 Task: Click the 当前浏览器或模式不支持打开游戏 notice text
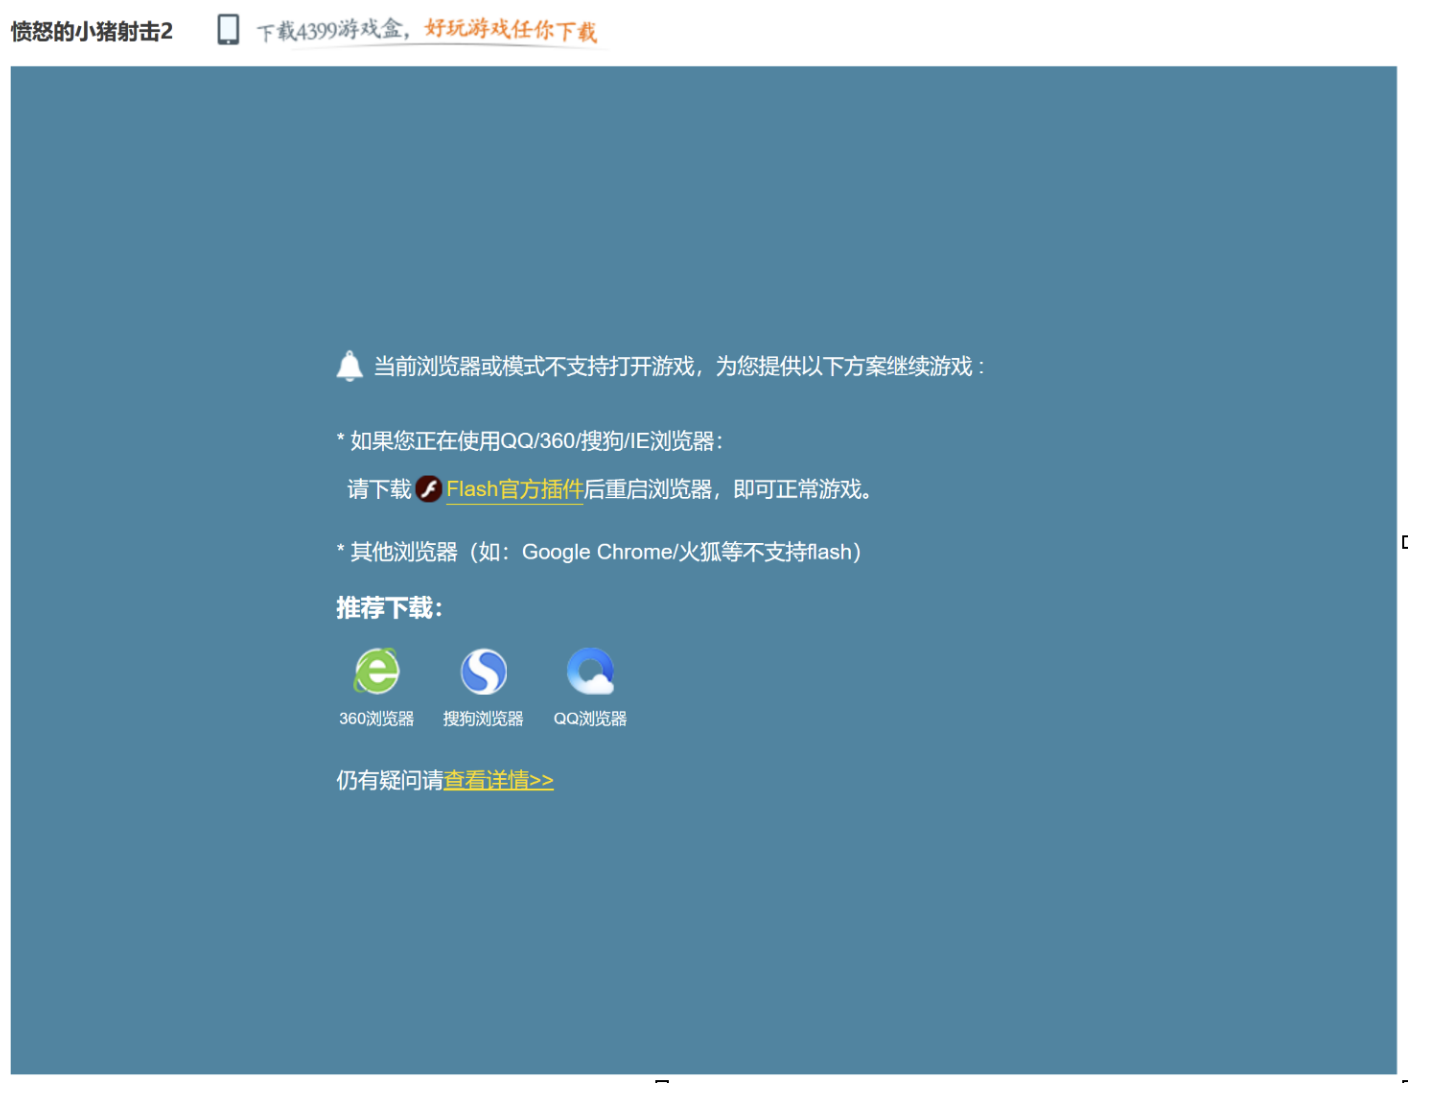click(679, 366)
